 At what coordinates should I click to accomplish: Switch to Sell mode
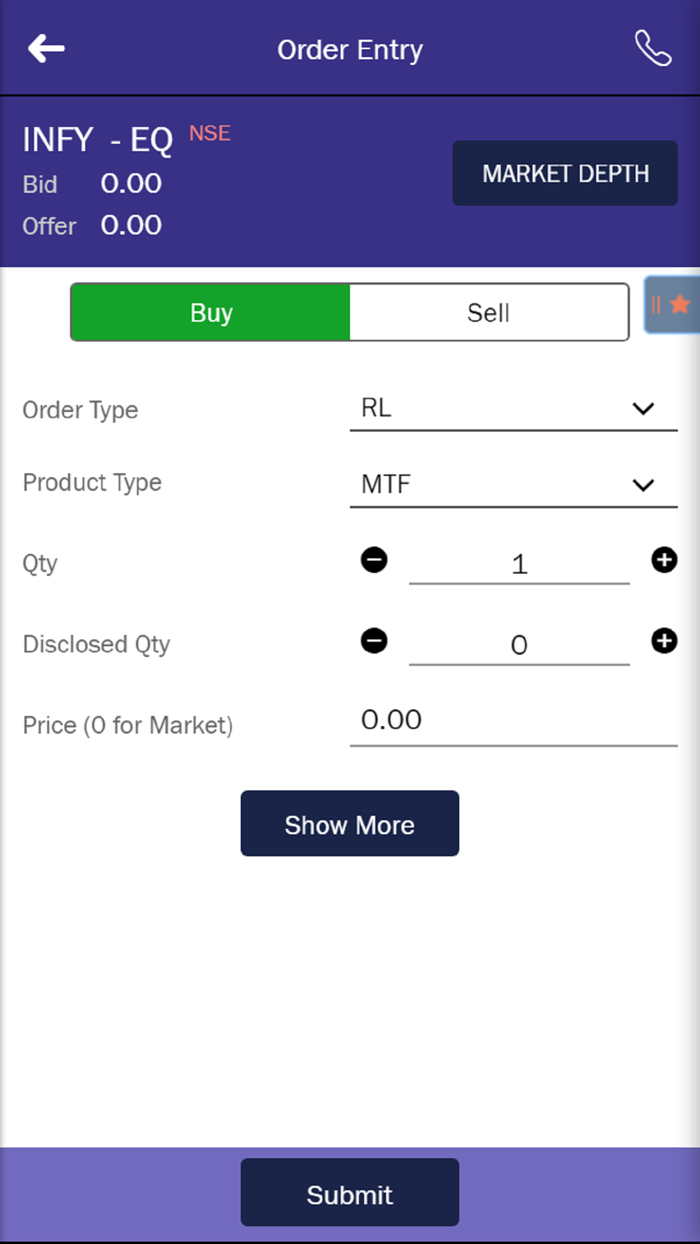tap(488, 312)
